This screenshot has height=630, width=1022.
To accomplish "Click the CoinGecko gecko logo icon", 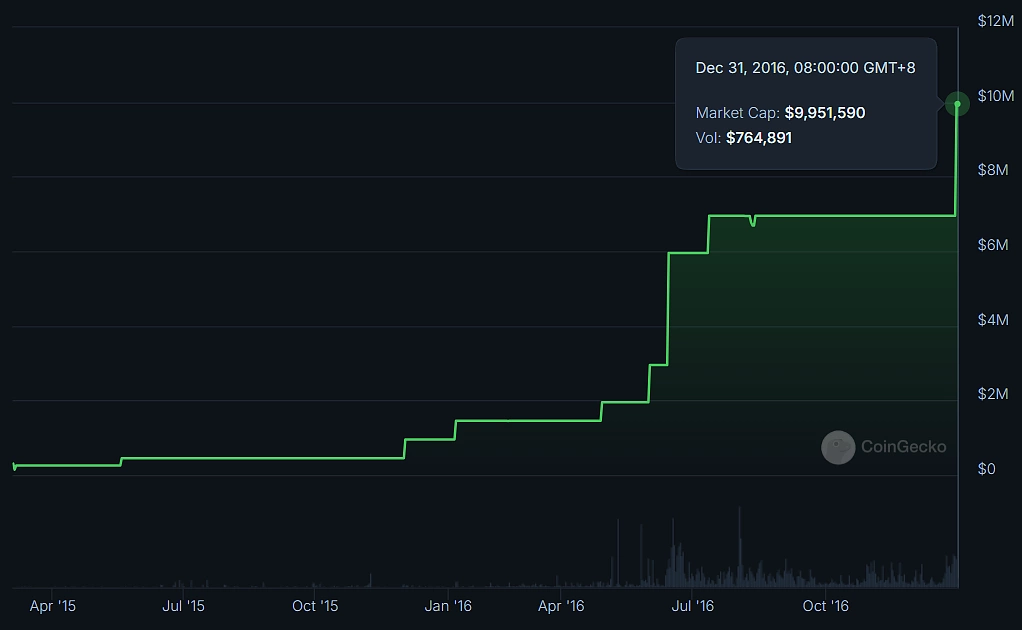I will [x=838, y=447].
